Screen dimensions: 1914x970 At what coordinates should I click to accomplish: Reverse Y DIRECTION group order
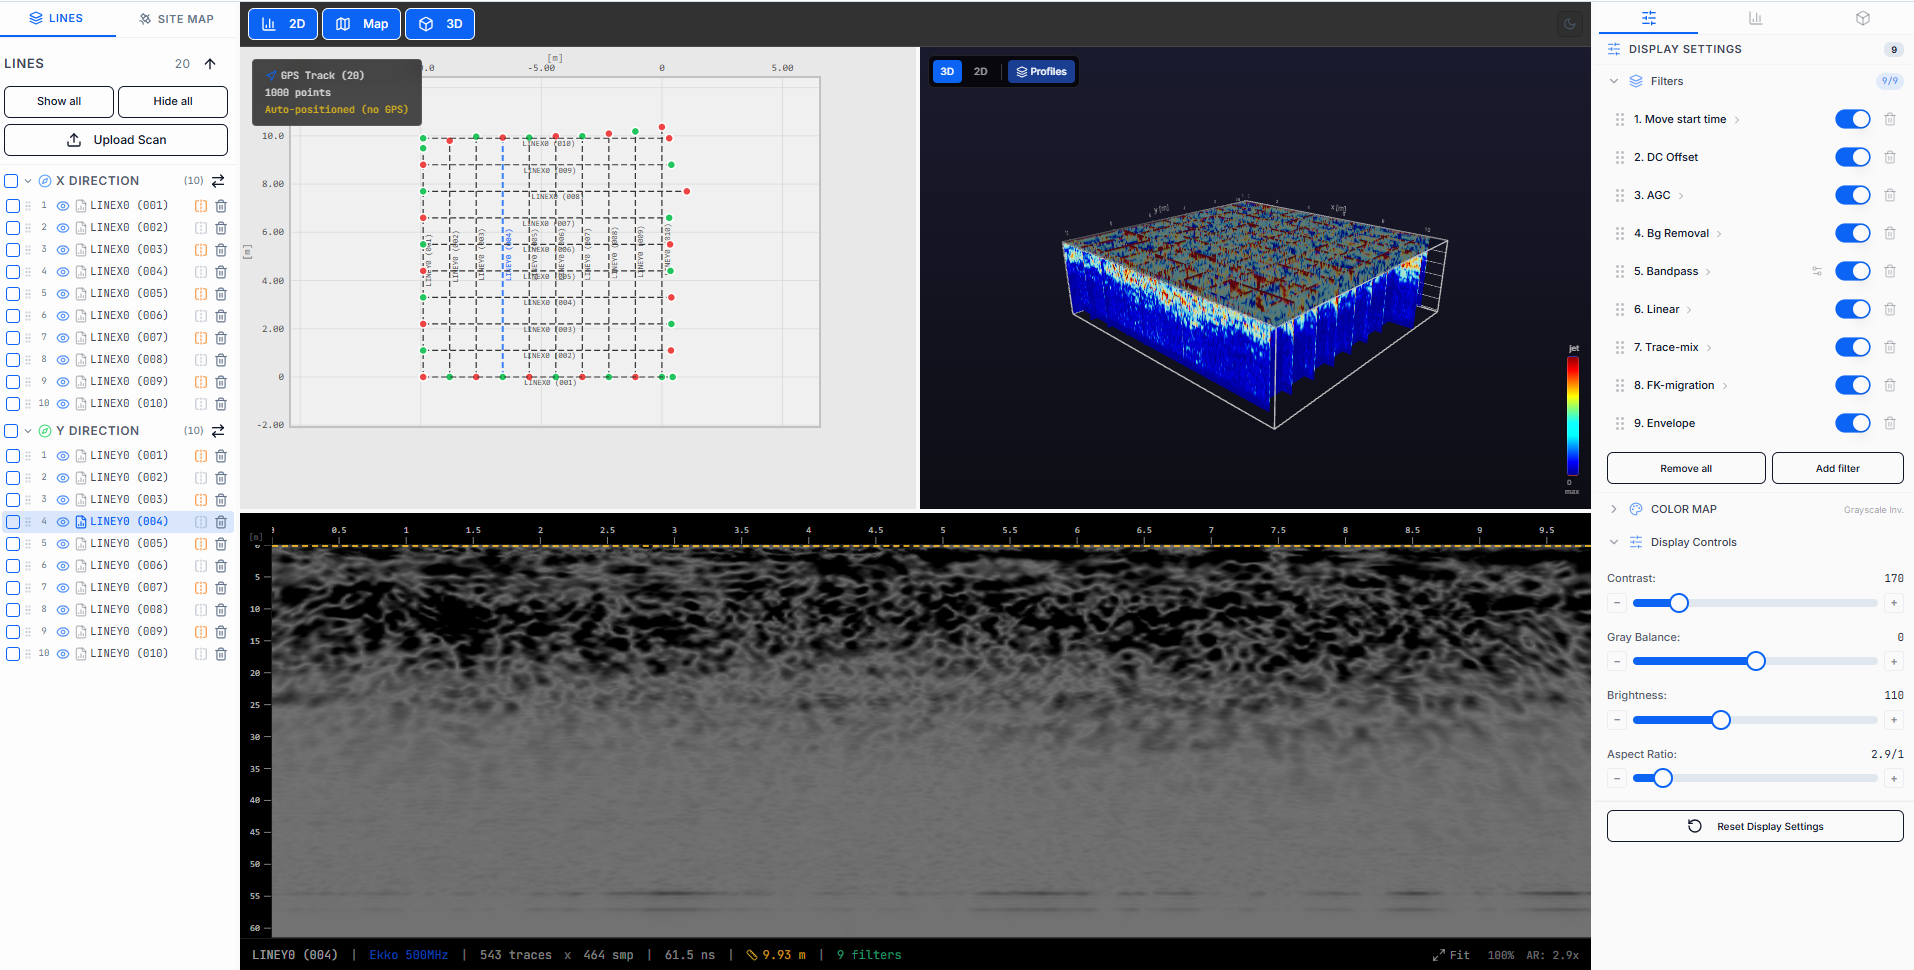[x=218, y=431]
